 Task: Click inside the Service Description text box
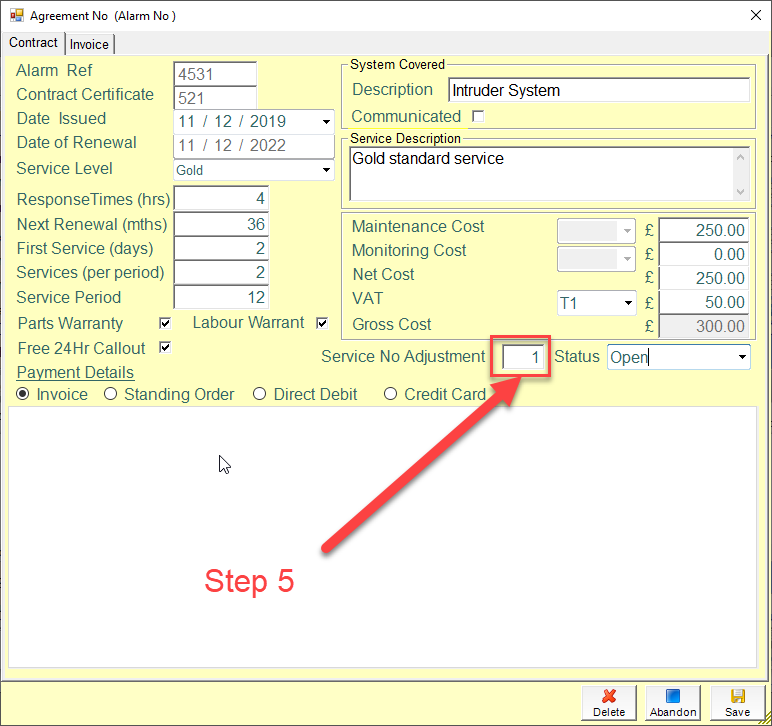point(542,174)
